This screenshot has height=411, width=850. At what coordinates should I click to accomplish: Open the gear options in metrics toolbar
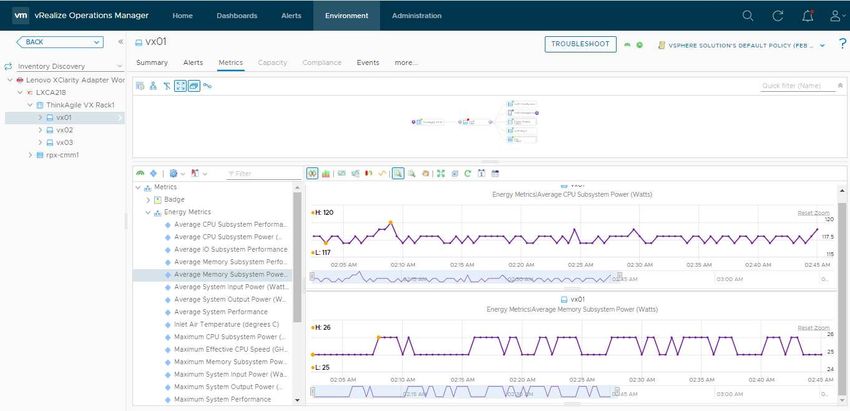177,174
